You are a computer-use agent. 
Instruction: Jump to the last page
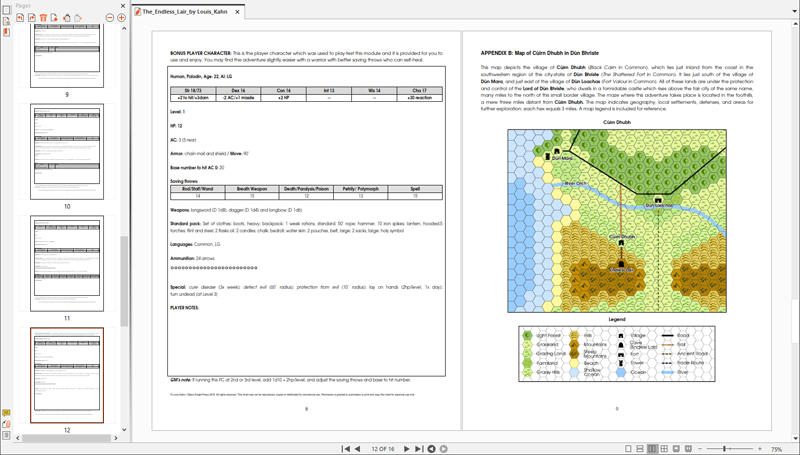[418, 449]
